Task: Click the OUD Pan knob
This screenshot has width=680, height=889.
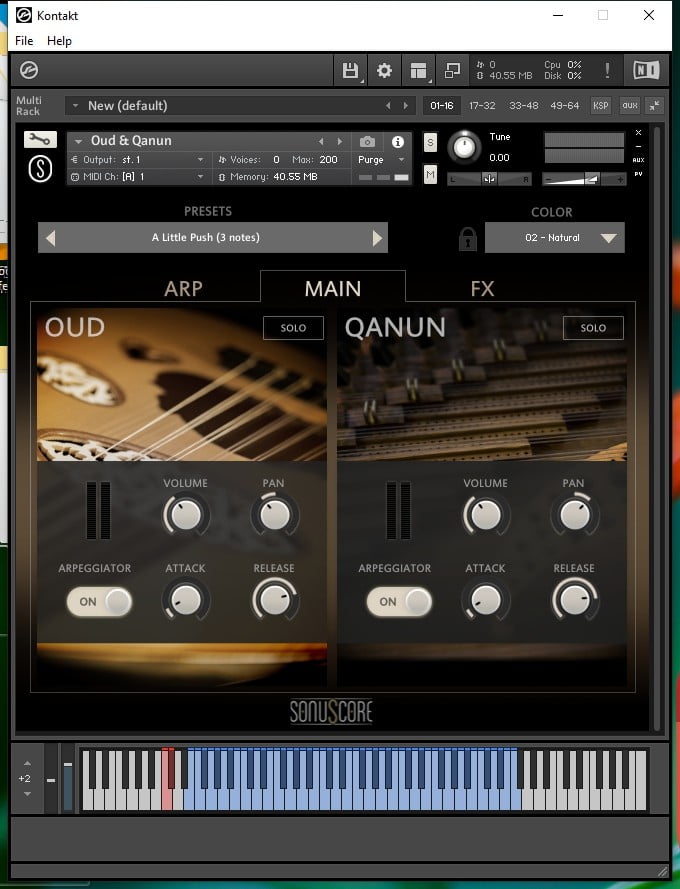Action: (274, 515)
